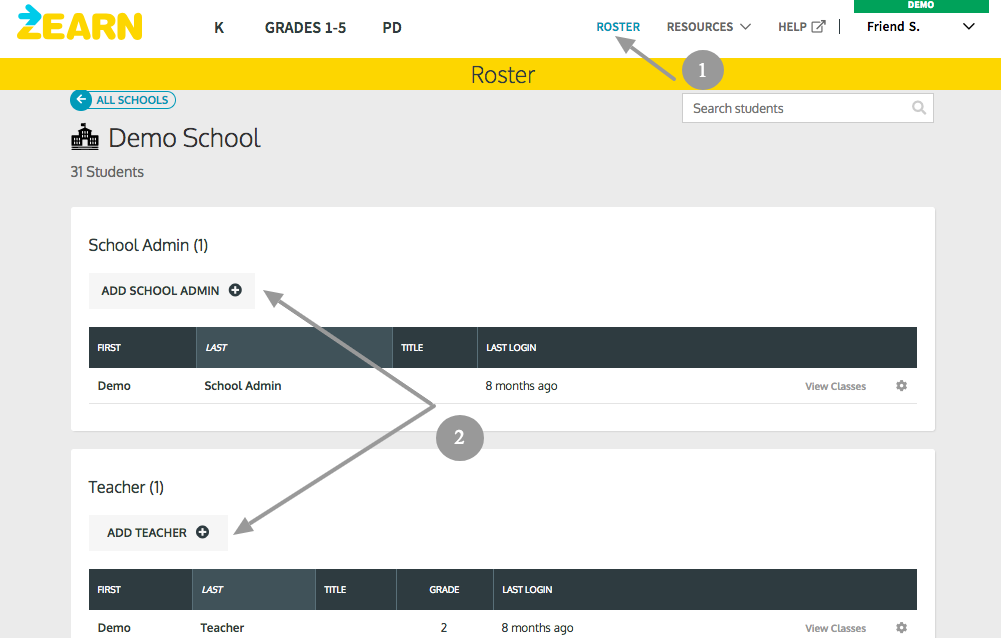Click the 31 Students count text
1001x638 pixels.
coord(107,172)
